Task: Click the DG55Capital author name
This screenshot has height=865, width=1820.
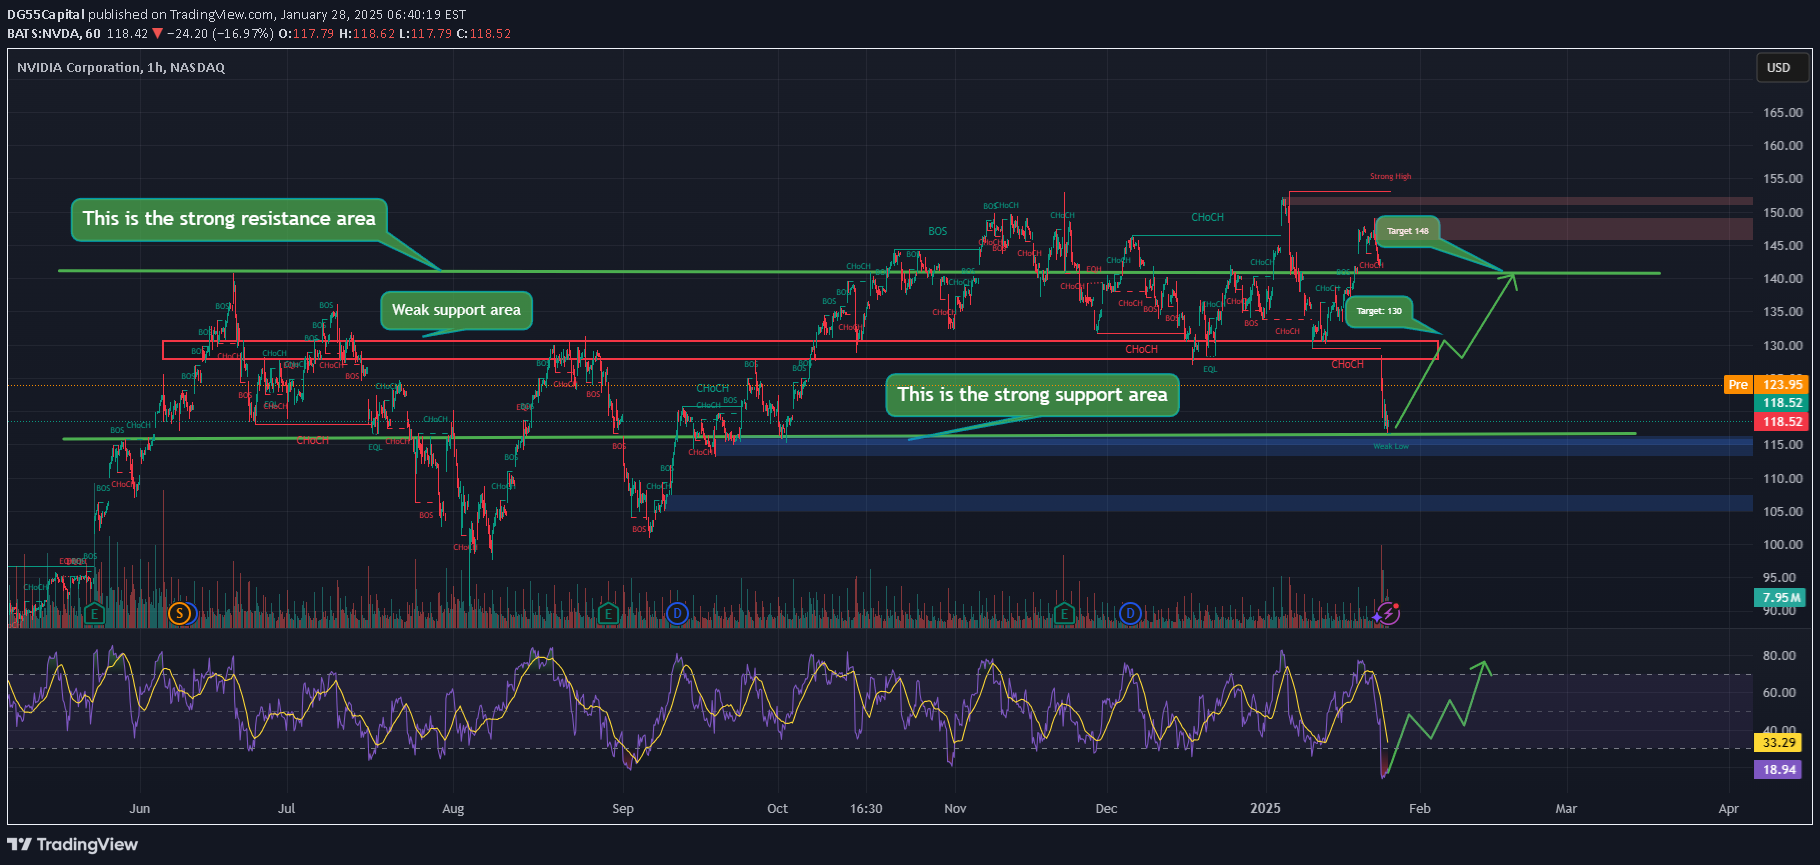Action: click(45, 14)
